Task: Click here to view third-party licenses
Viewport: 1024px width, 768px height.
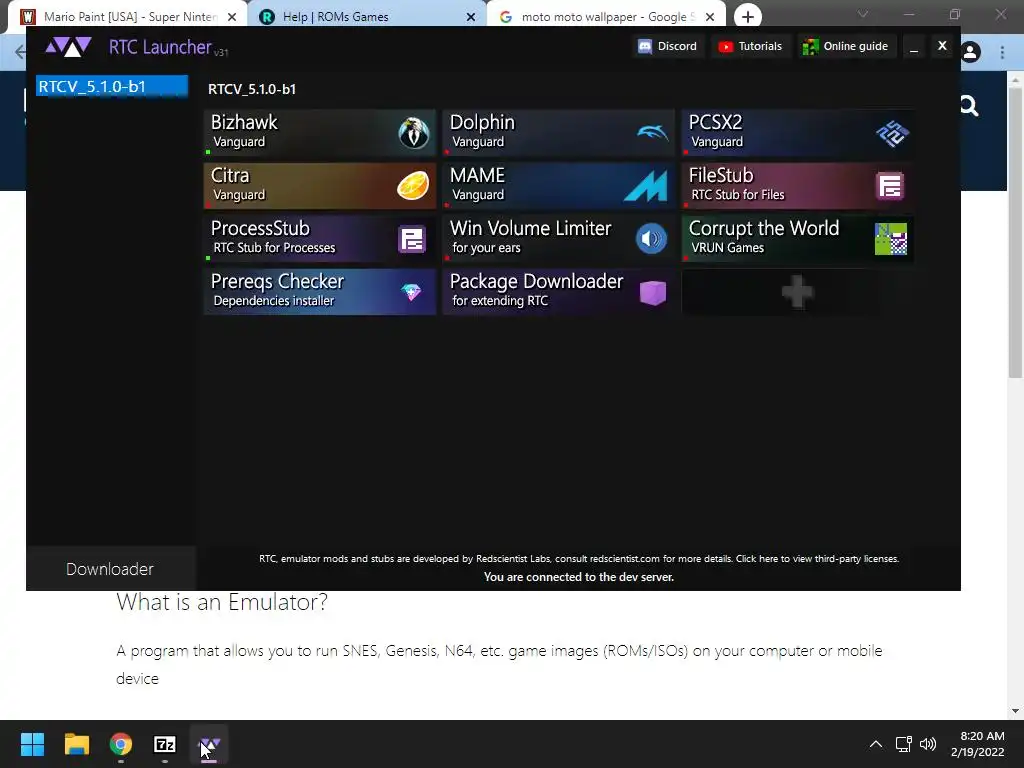Action: 817,559
